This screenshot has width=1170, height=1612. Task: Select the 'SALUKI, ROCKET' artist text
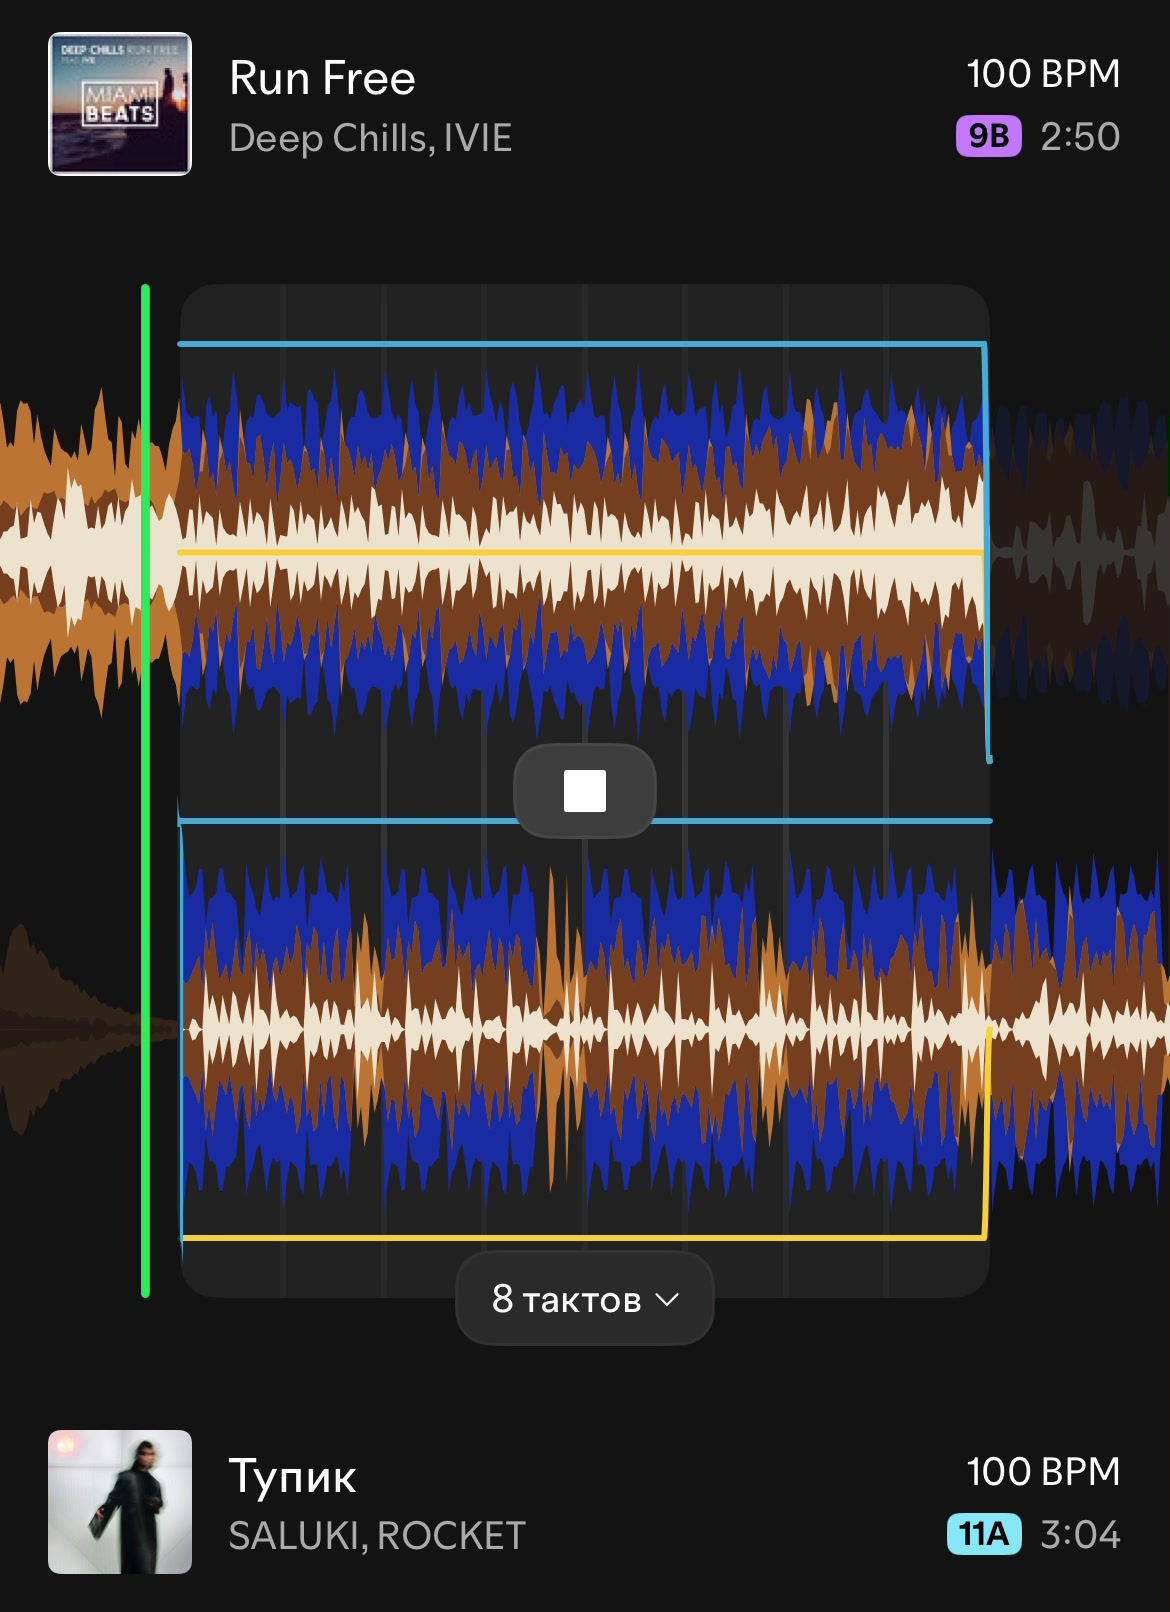(377, 1536)
